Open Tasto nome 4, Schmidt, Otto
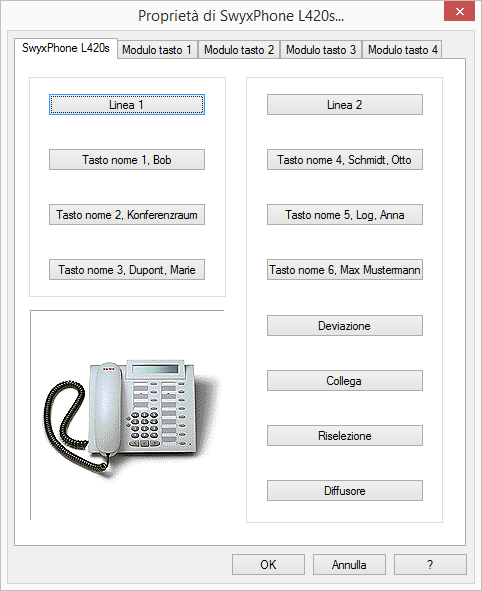 coord(345,159)
